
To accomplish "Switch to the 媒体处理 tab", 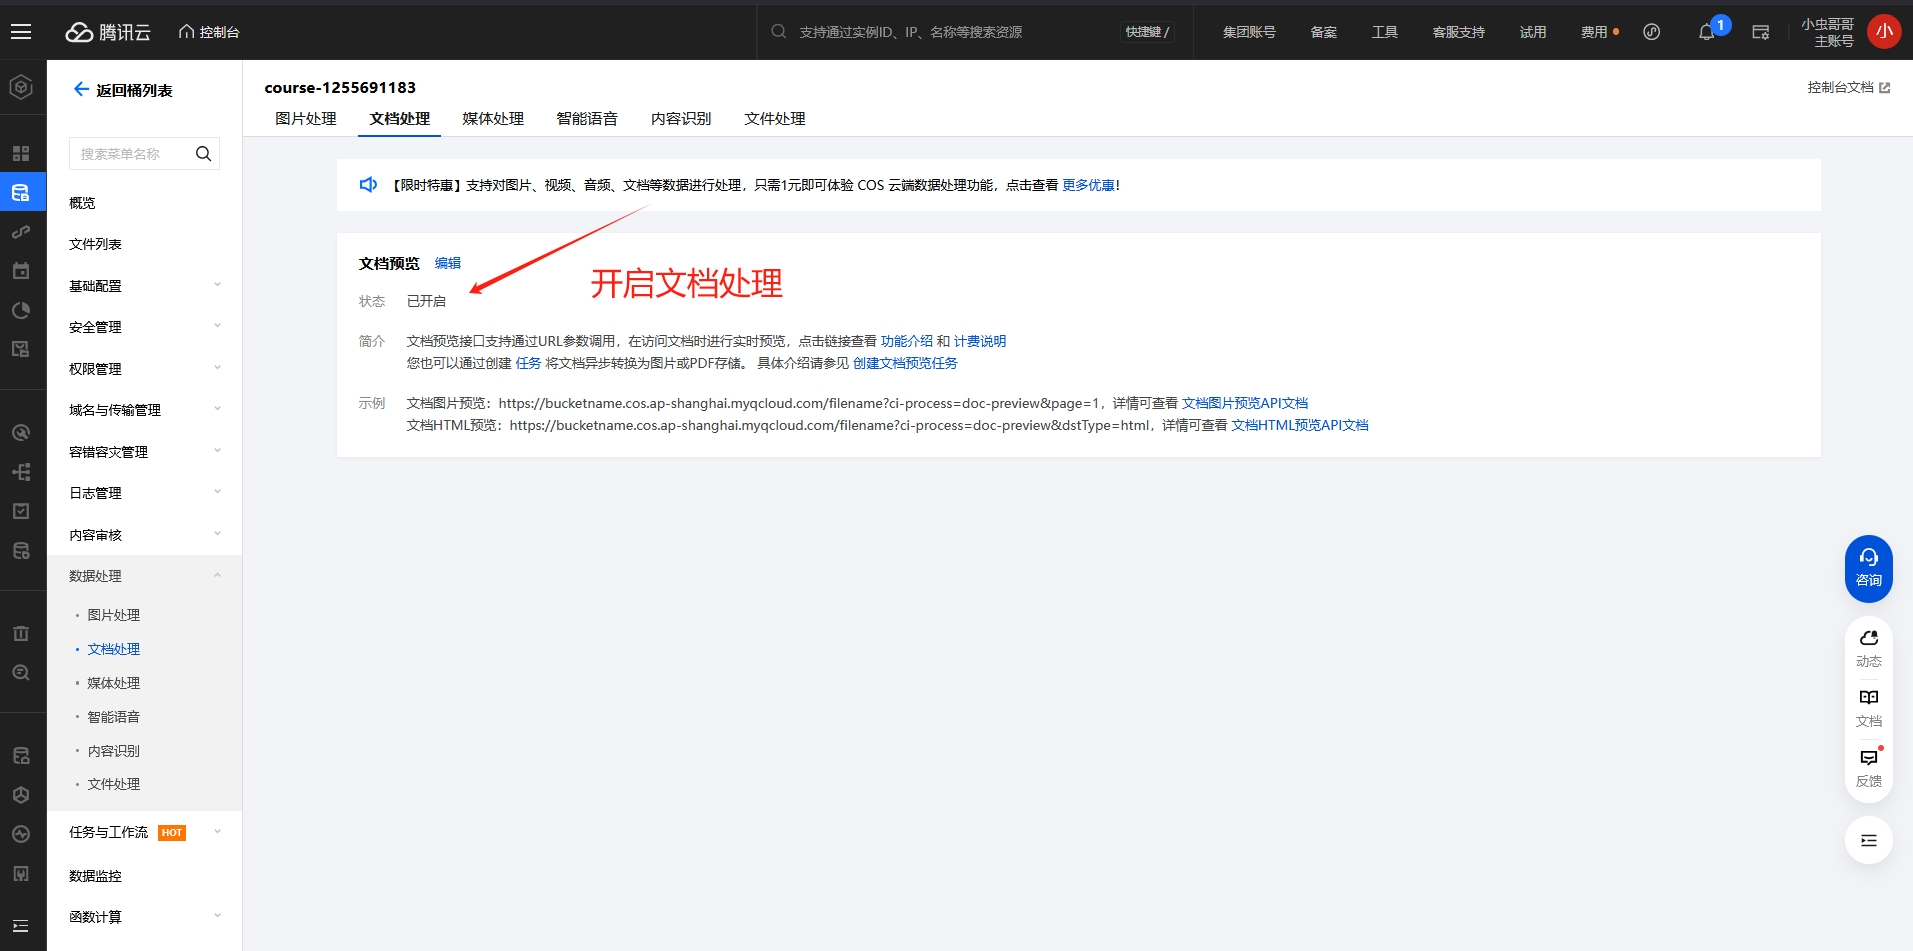I will tap(493, 118).
